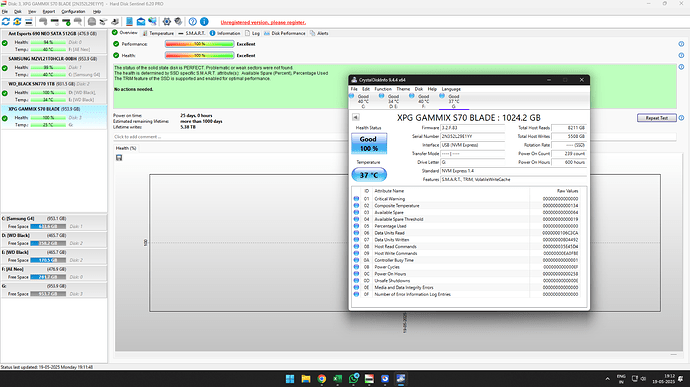Click the blue book toolbar icon
This screenshot has width=690, height=387.
(x=129, y=21)
